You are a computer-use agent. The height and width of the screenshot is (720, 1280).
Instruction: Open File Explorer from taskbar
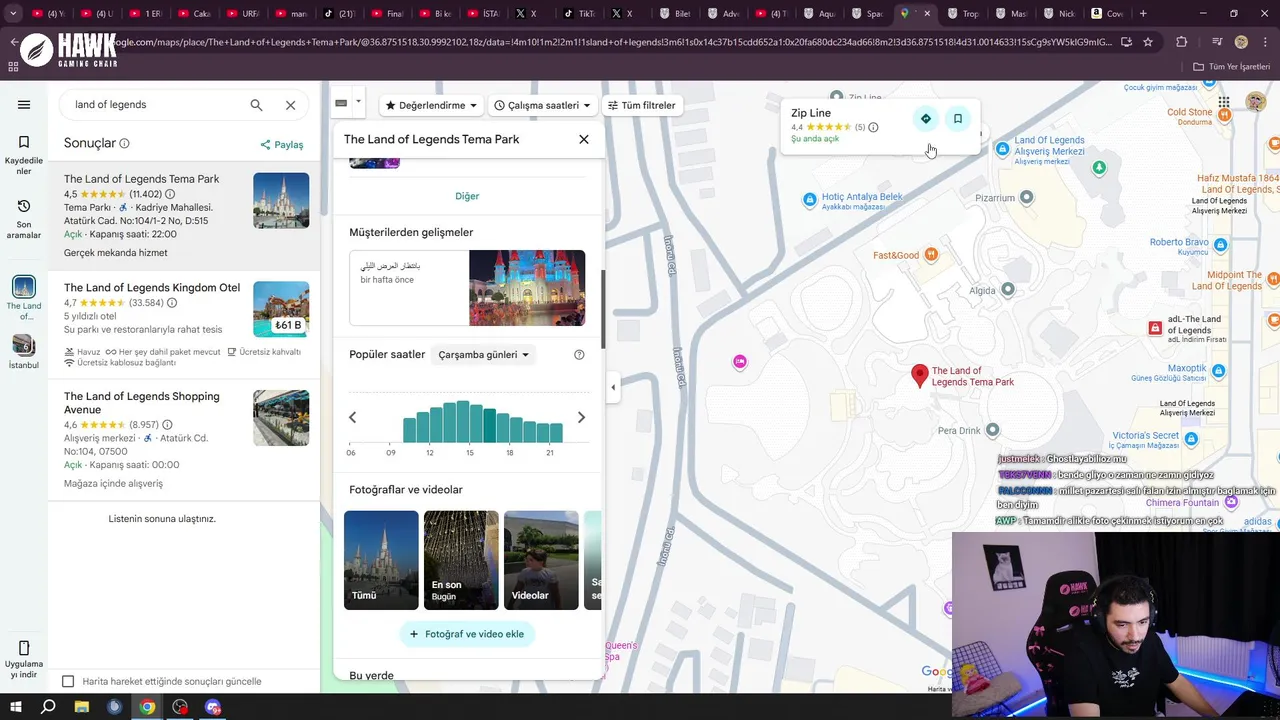pos(81,707)
